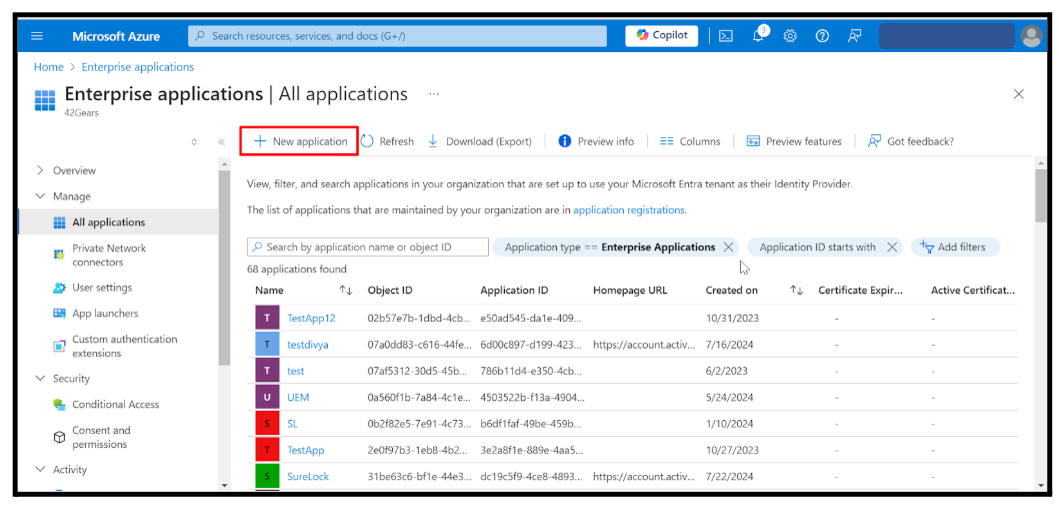Image resolution: width=1059 pixels, height=505 pixels.
Task: Select All applications in sidebar
Action: pyautogui.click(x=118, y=222)
